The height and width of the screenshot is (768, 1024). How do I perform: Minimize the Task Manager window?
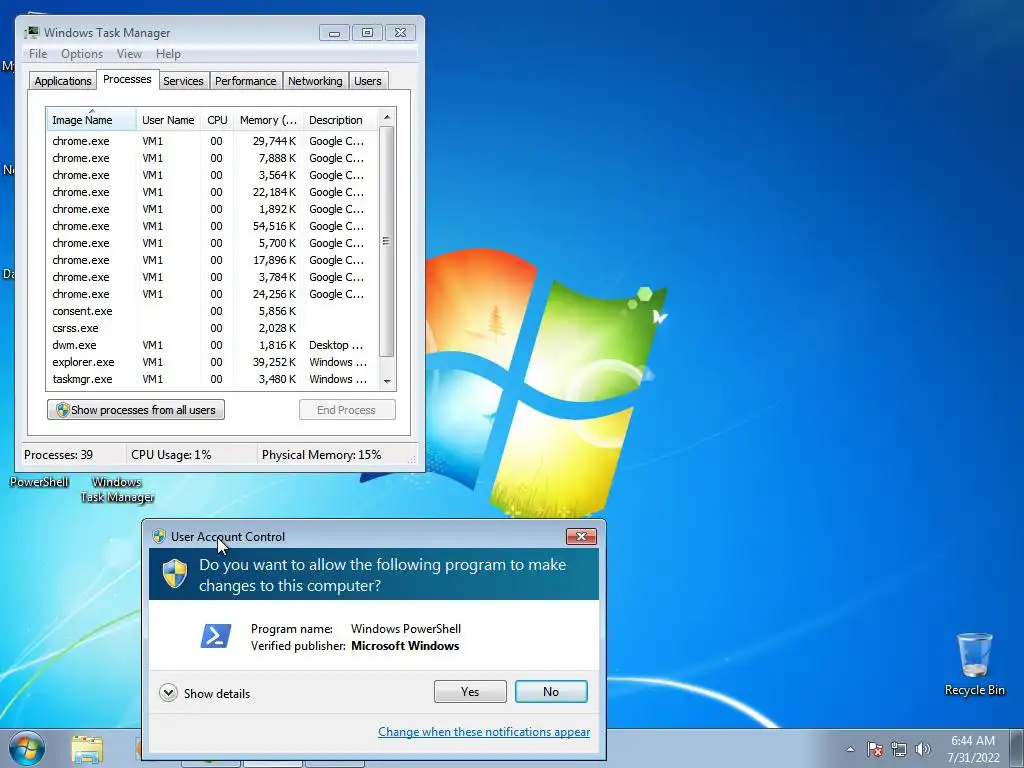click(334, 33)
